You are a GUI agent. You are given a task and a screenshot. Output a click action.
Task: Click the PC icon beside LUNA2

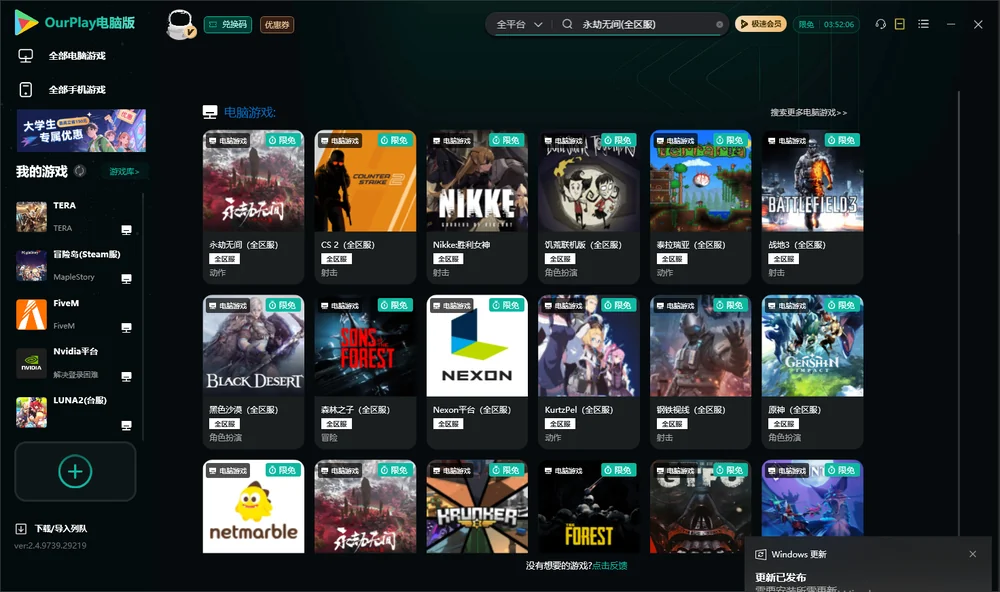[126, 426]
